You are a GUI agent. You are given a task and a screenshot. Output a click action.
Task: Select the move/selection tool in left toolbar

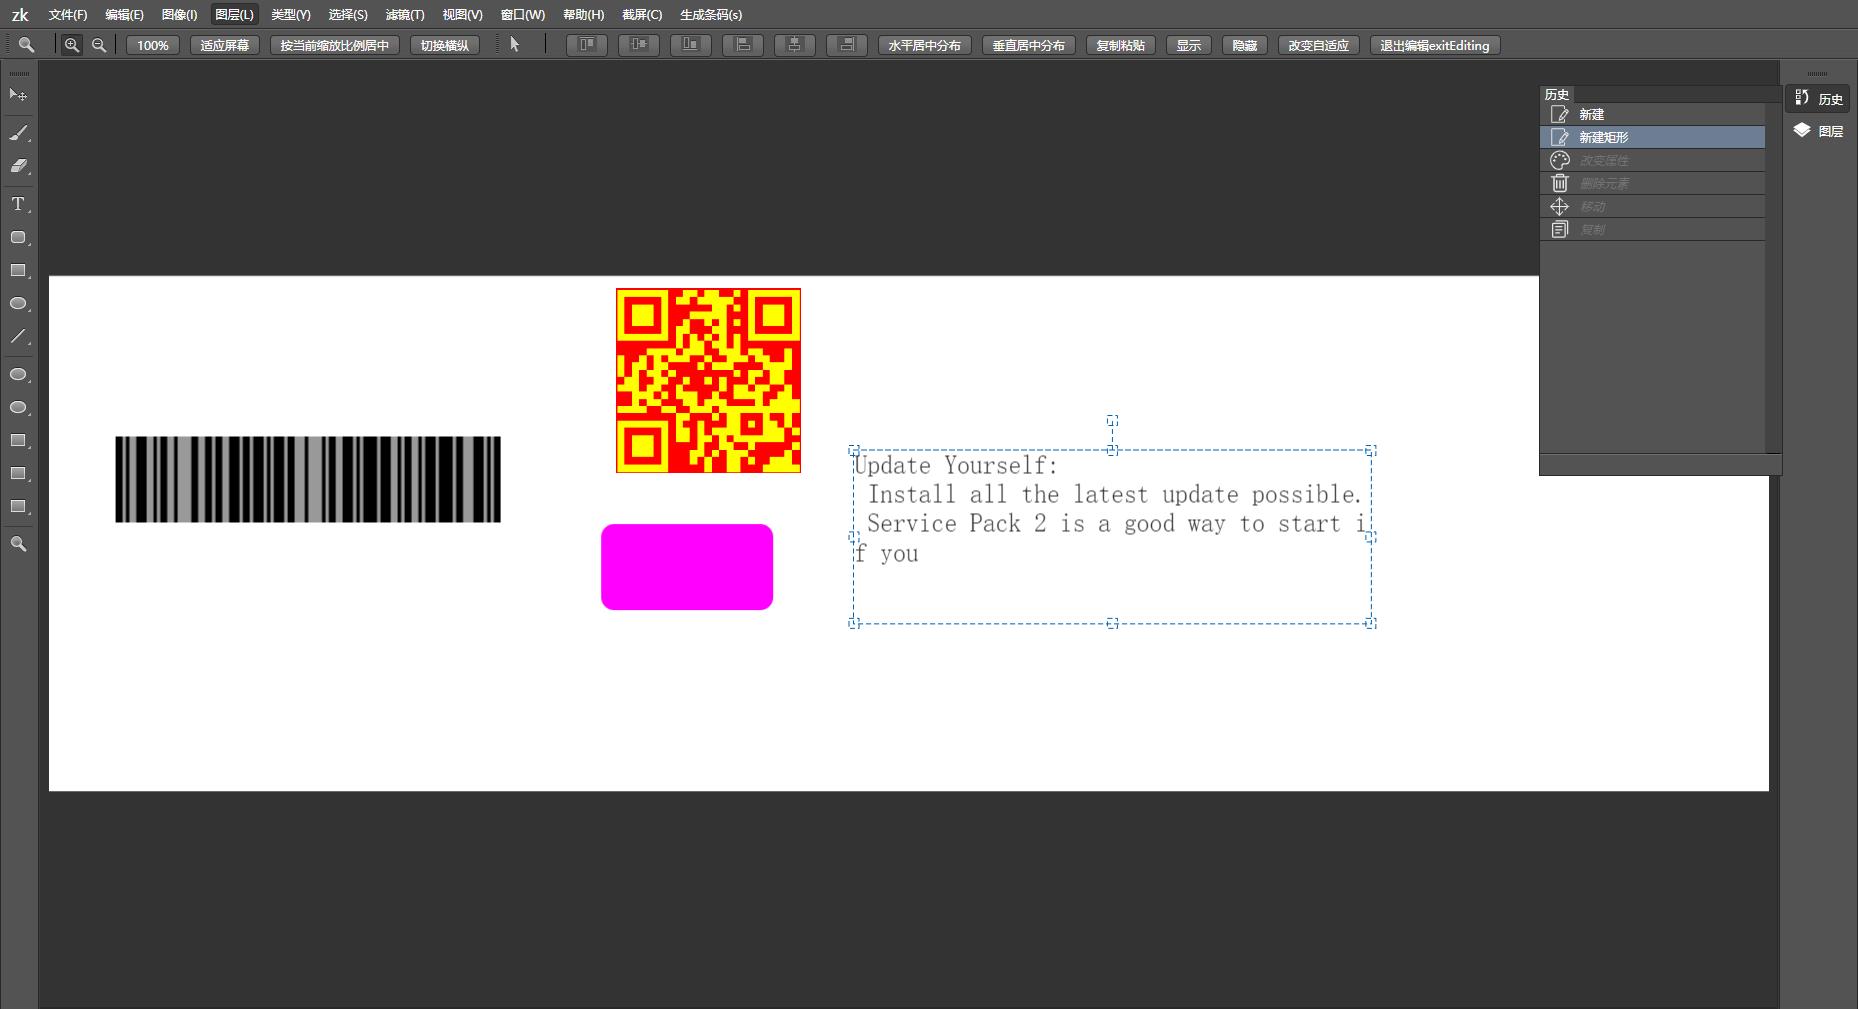pyautogui.click(x=18, y=95)
